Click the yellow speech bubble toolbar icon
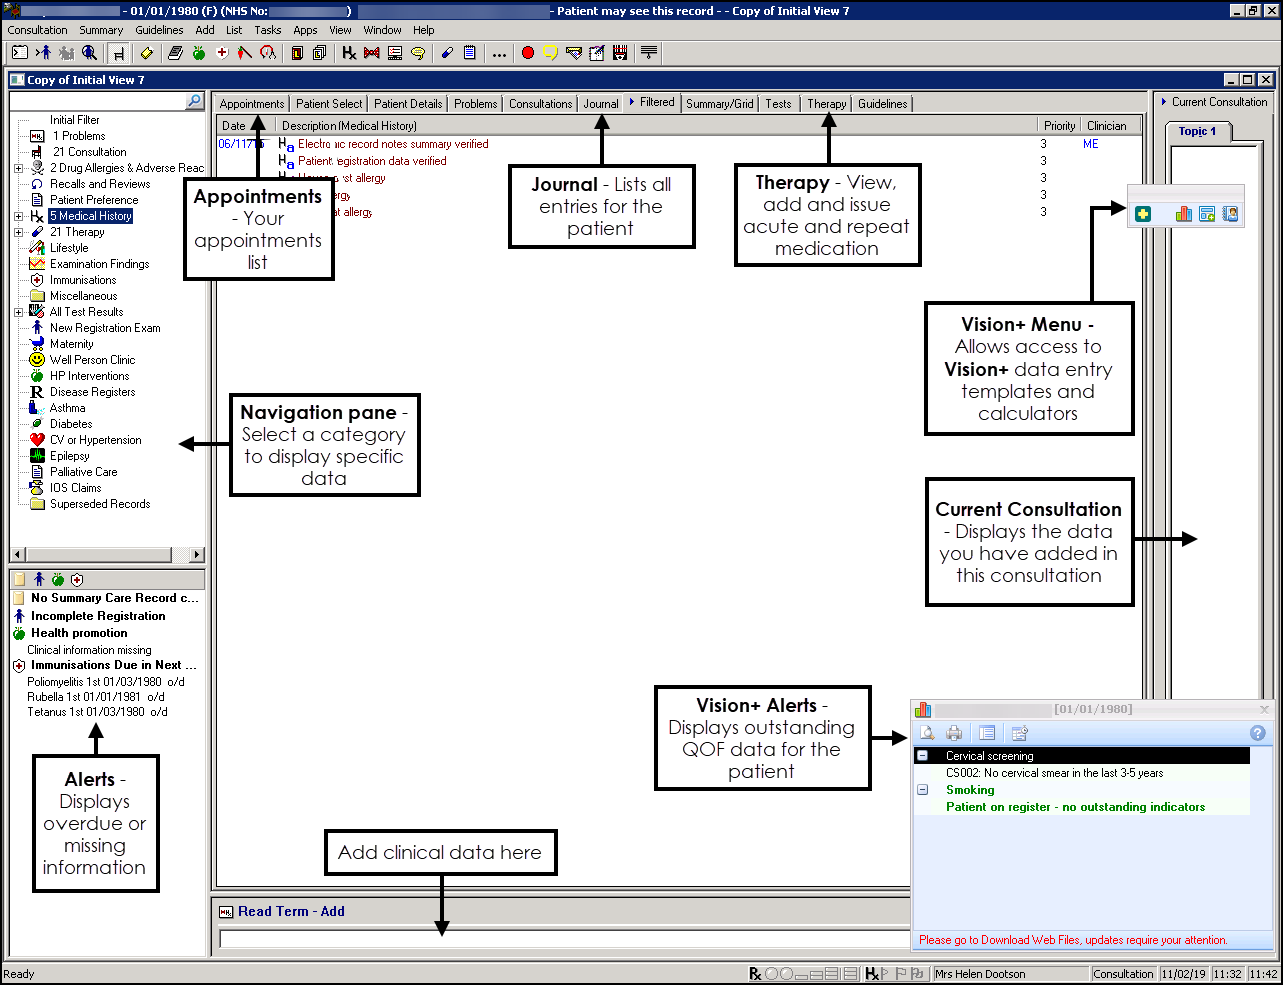 [550, 53]
